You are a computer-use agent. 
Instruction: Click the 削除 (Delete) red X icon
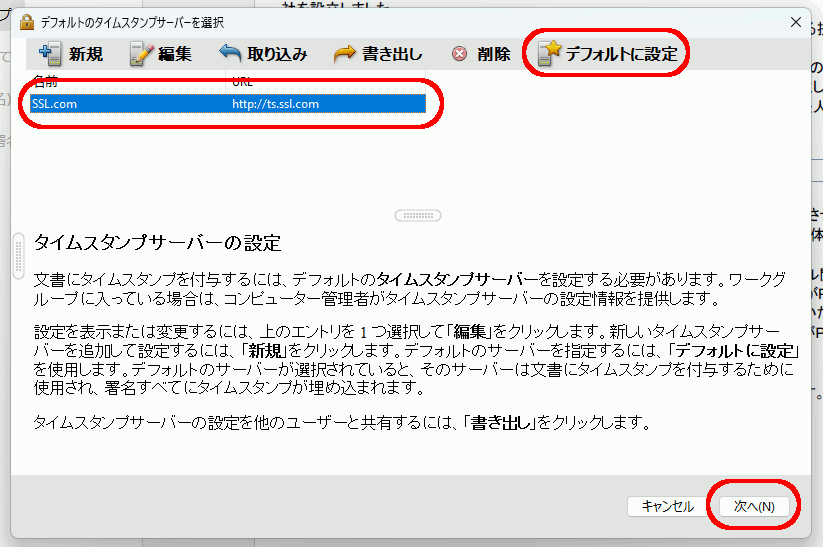[x=460, y=54]
